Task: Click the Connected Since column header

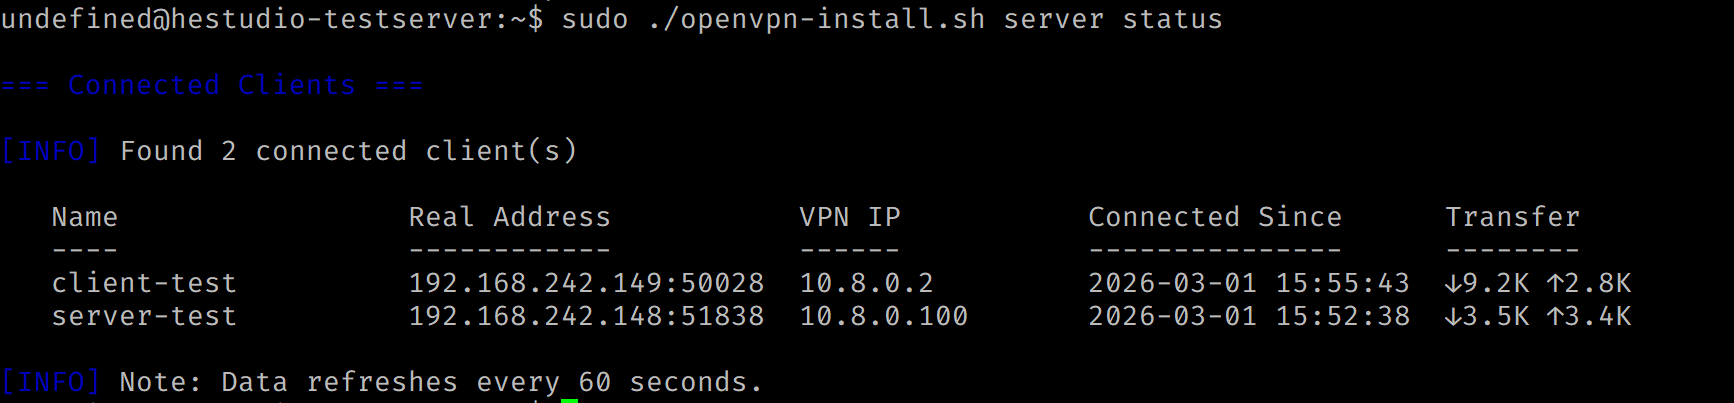Action: click(x=1214, y=217)
